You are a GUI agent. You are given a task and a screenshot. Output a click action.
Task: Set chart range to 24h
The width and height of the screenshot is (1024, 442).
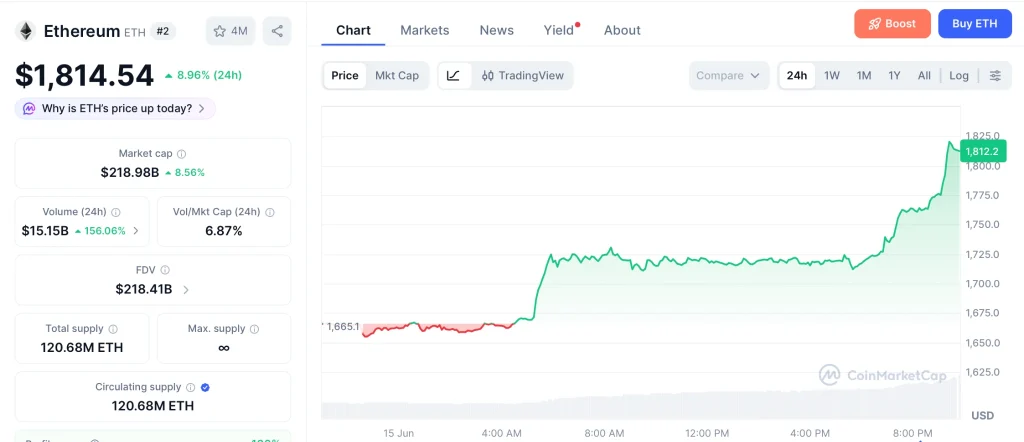tap(797, 76)
